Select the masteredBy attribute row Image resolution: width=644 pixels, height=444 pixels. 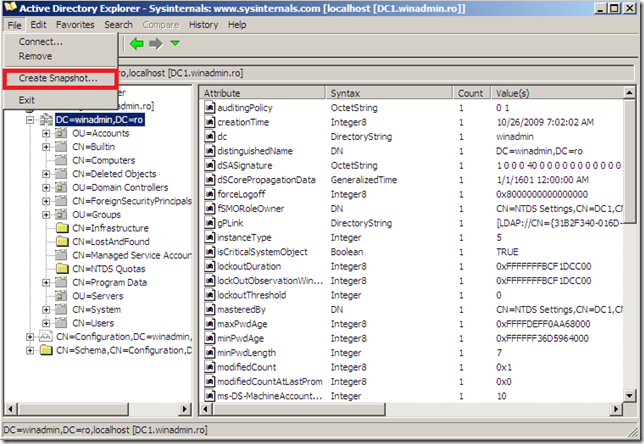pos(413,310)
